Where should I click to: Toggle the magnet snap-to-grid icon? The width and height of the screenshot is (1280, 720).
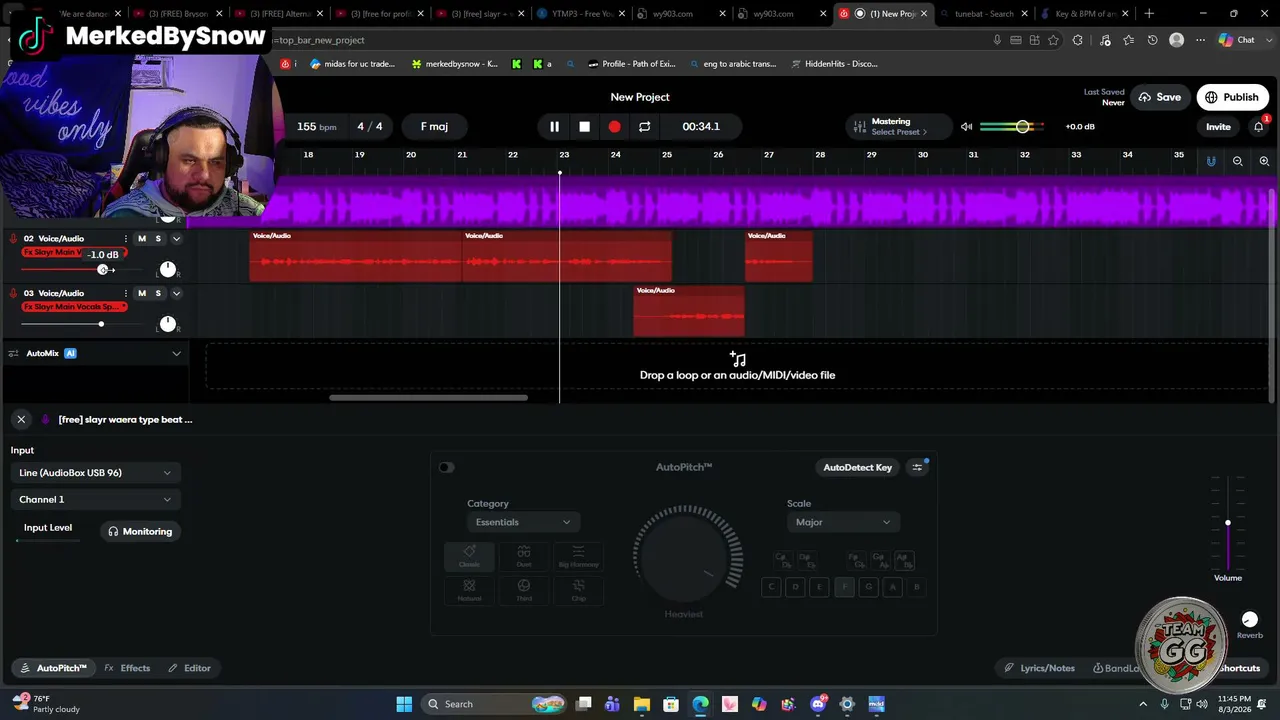pos(1211,161)
